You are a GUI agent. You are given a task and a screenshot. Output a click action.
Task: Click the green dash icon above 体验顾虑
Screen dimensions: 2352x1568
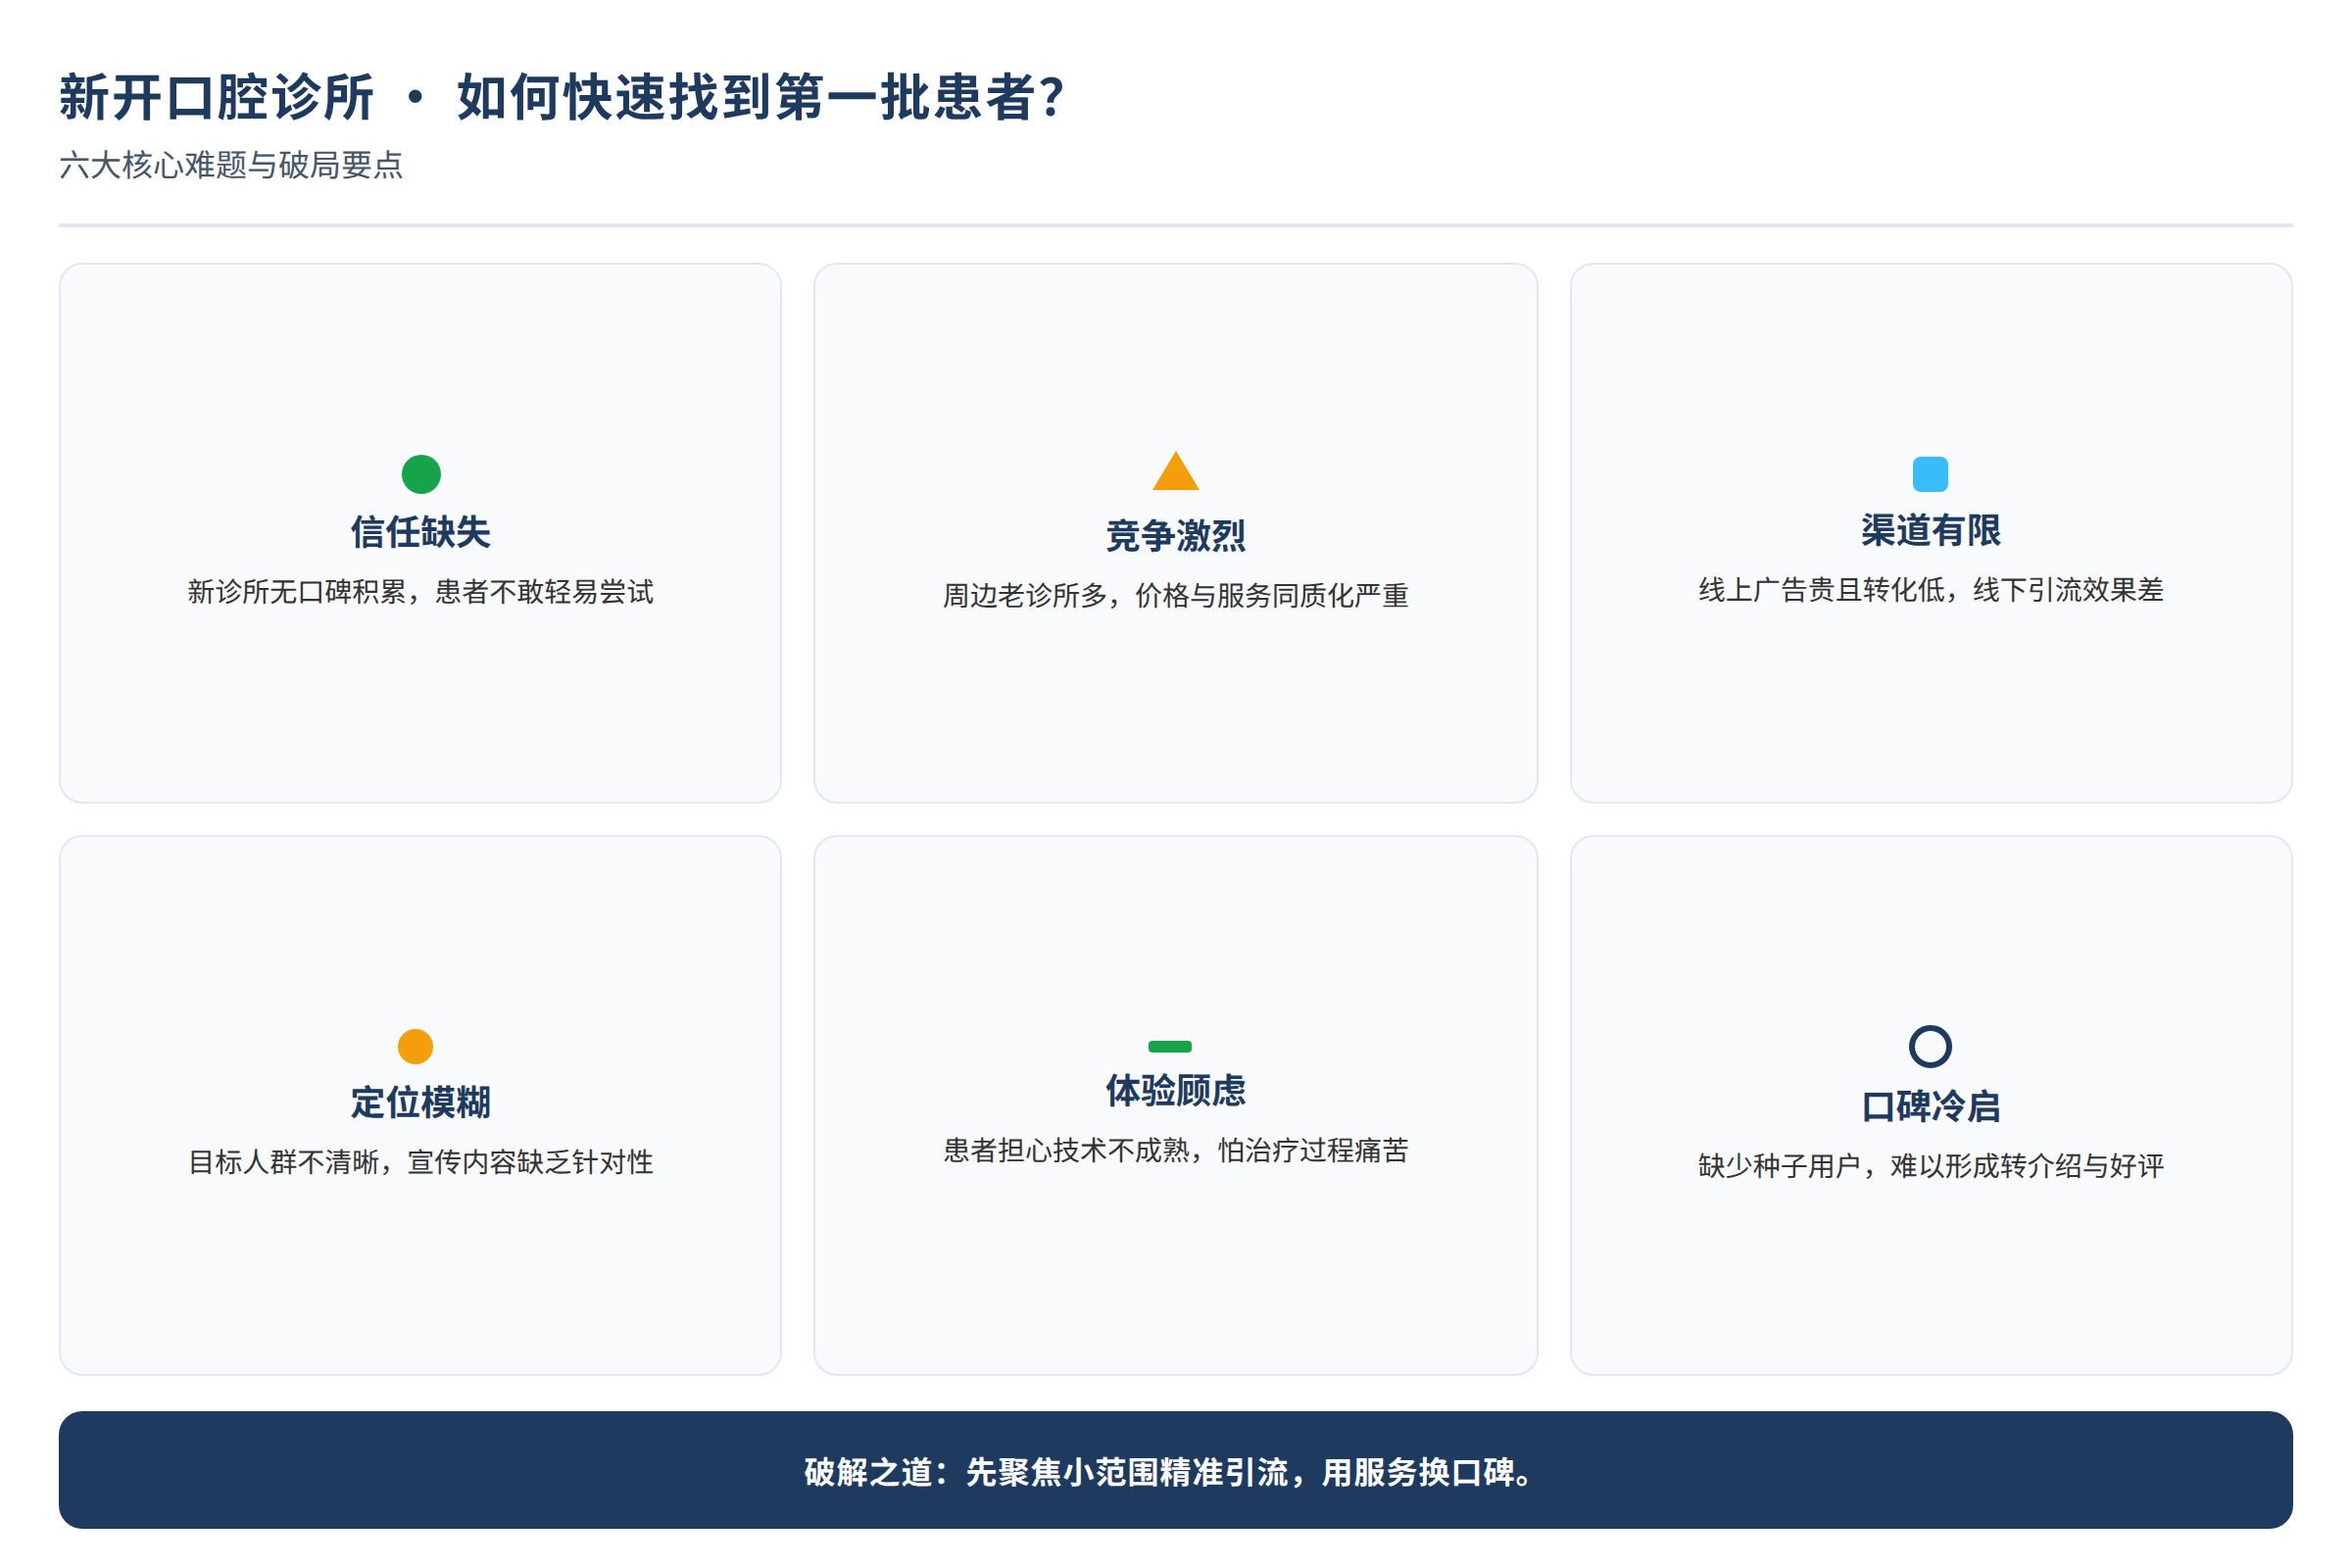[1170, 1046]
